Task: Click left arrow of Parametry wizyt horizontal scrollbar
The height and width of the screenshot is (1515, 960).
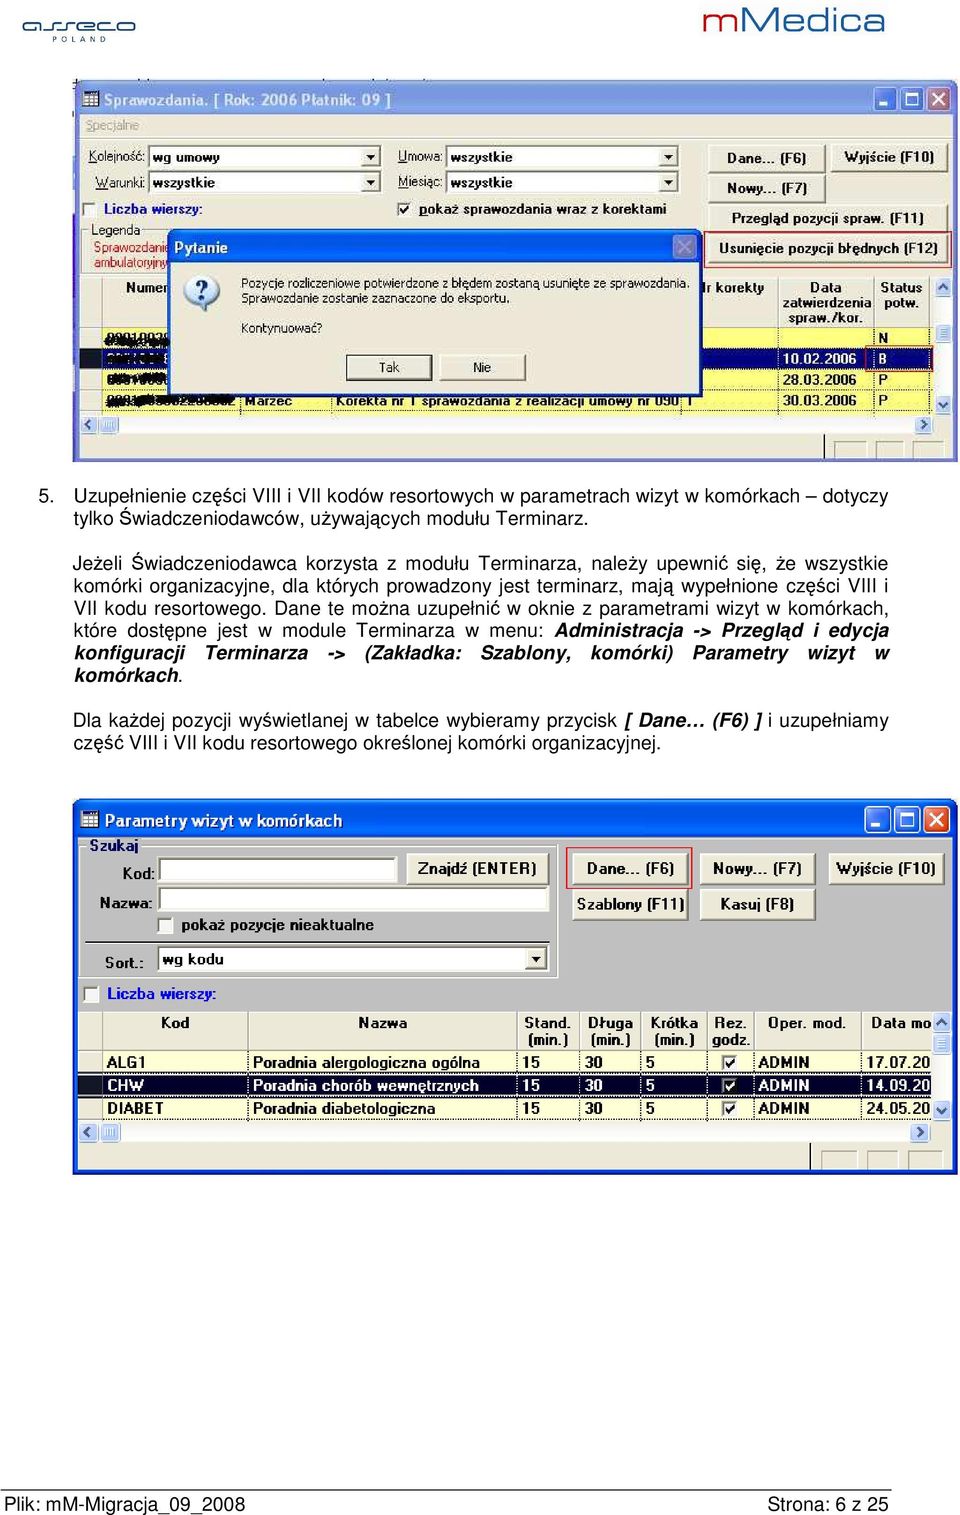Action: click(x=89, y=1133)
